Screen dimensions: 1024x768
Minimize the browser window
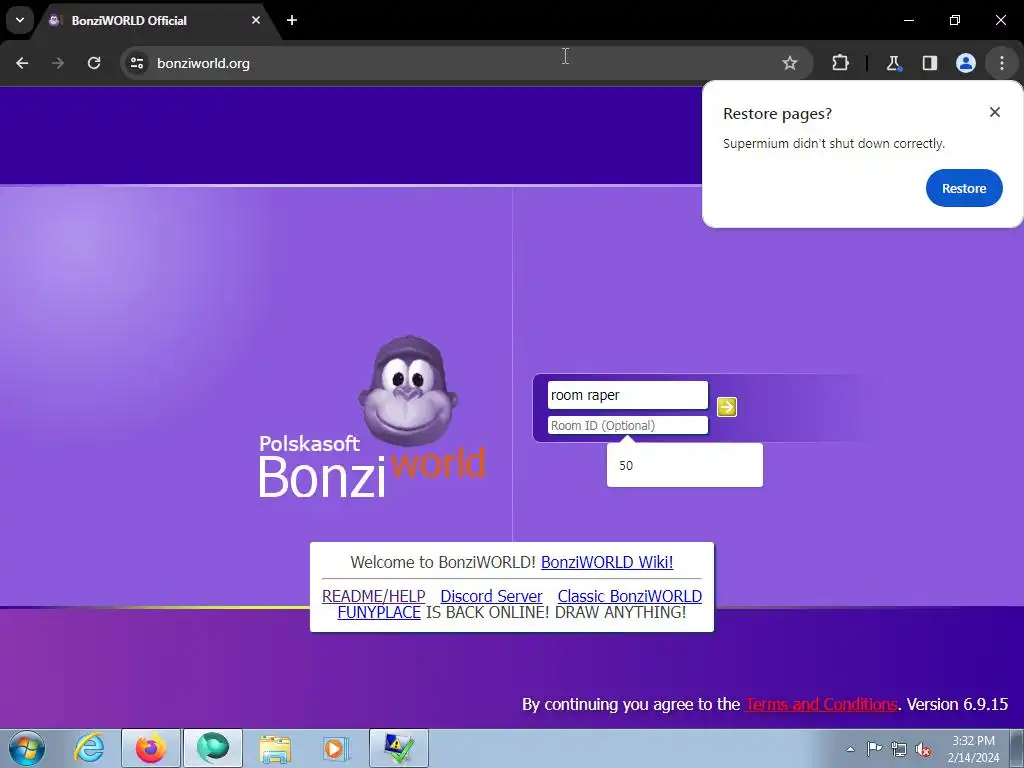click(908, 20)
